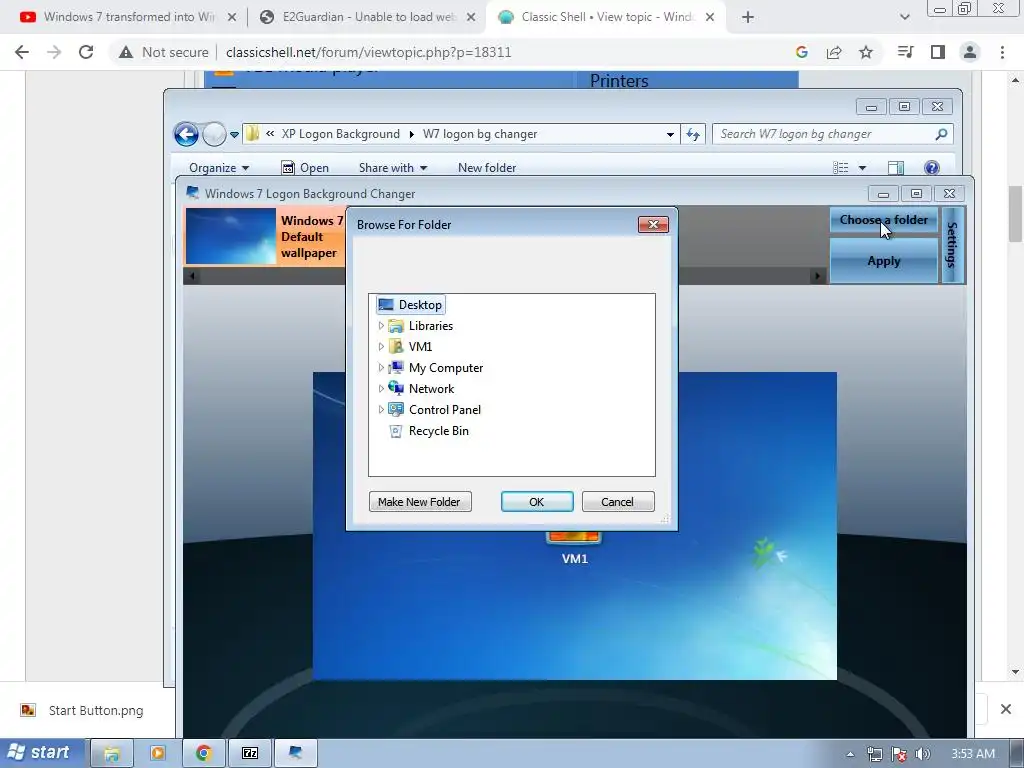This screenshot has width=1024, height=768.
Task: Click Make New Folder button
Action: [420, 502]
